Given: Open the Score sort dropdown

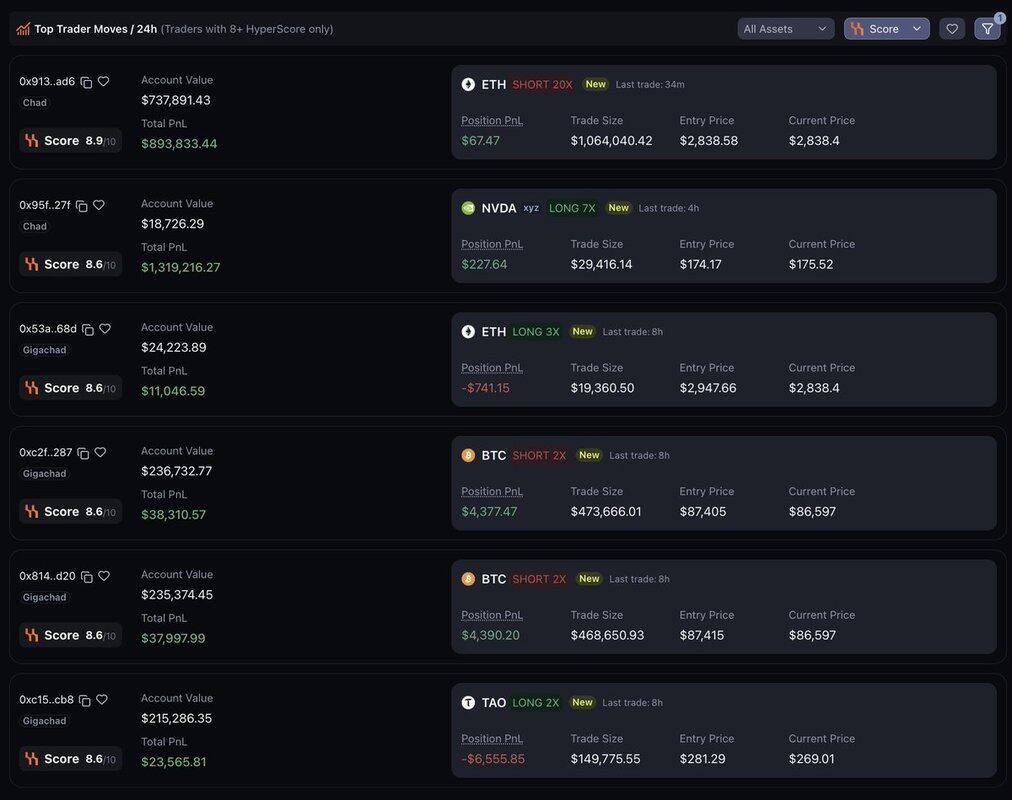Looking at the screenshot, I should [x=886, y=29].
